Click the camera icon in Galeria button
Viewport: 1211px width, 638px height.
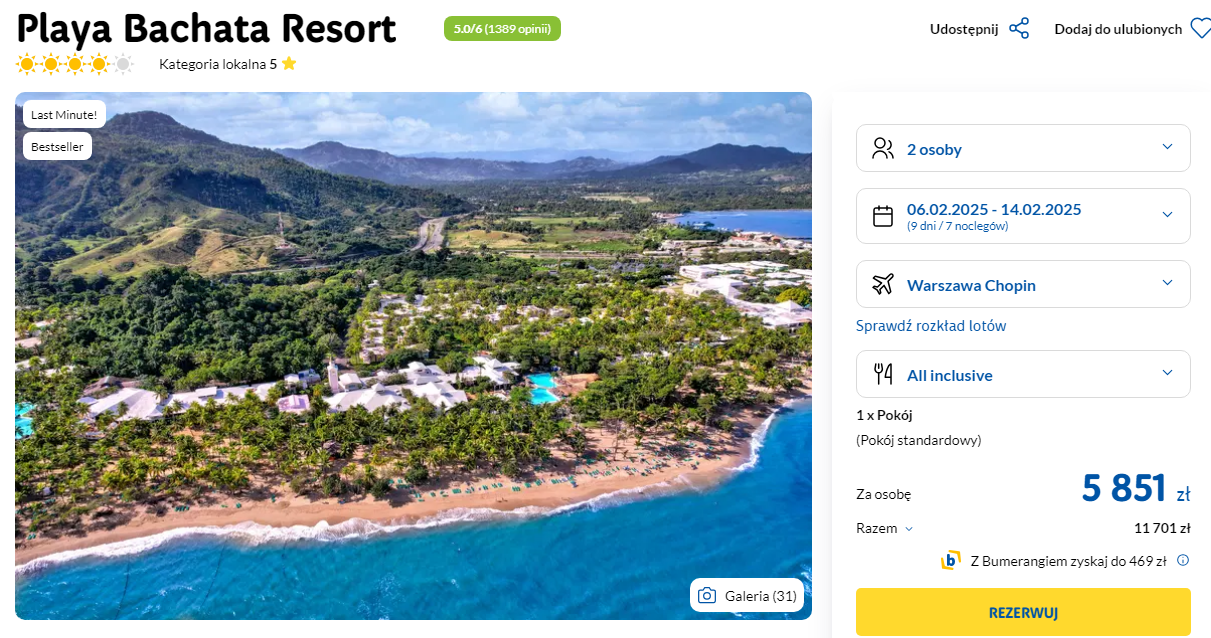pos(707,596)
